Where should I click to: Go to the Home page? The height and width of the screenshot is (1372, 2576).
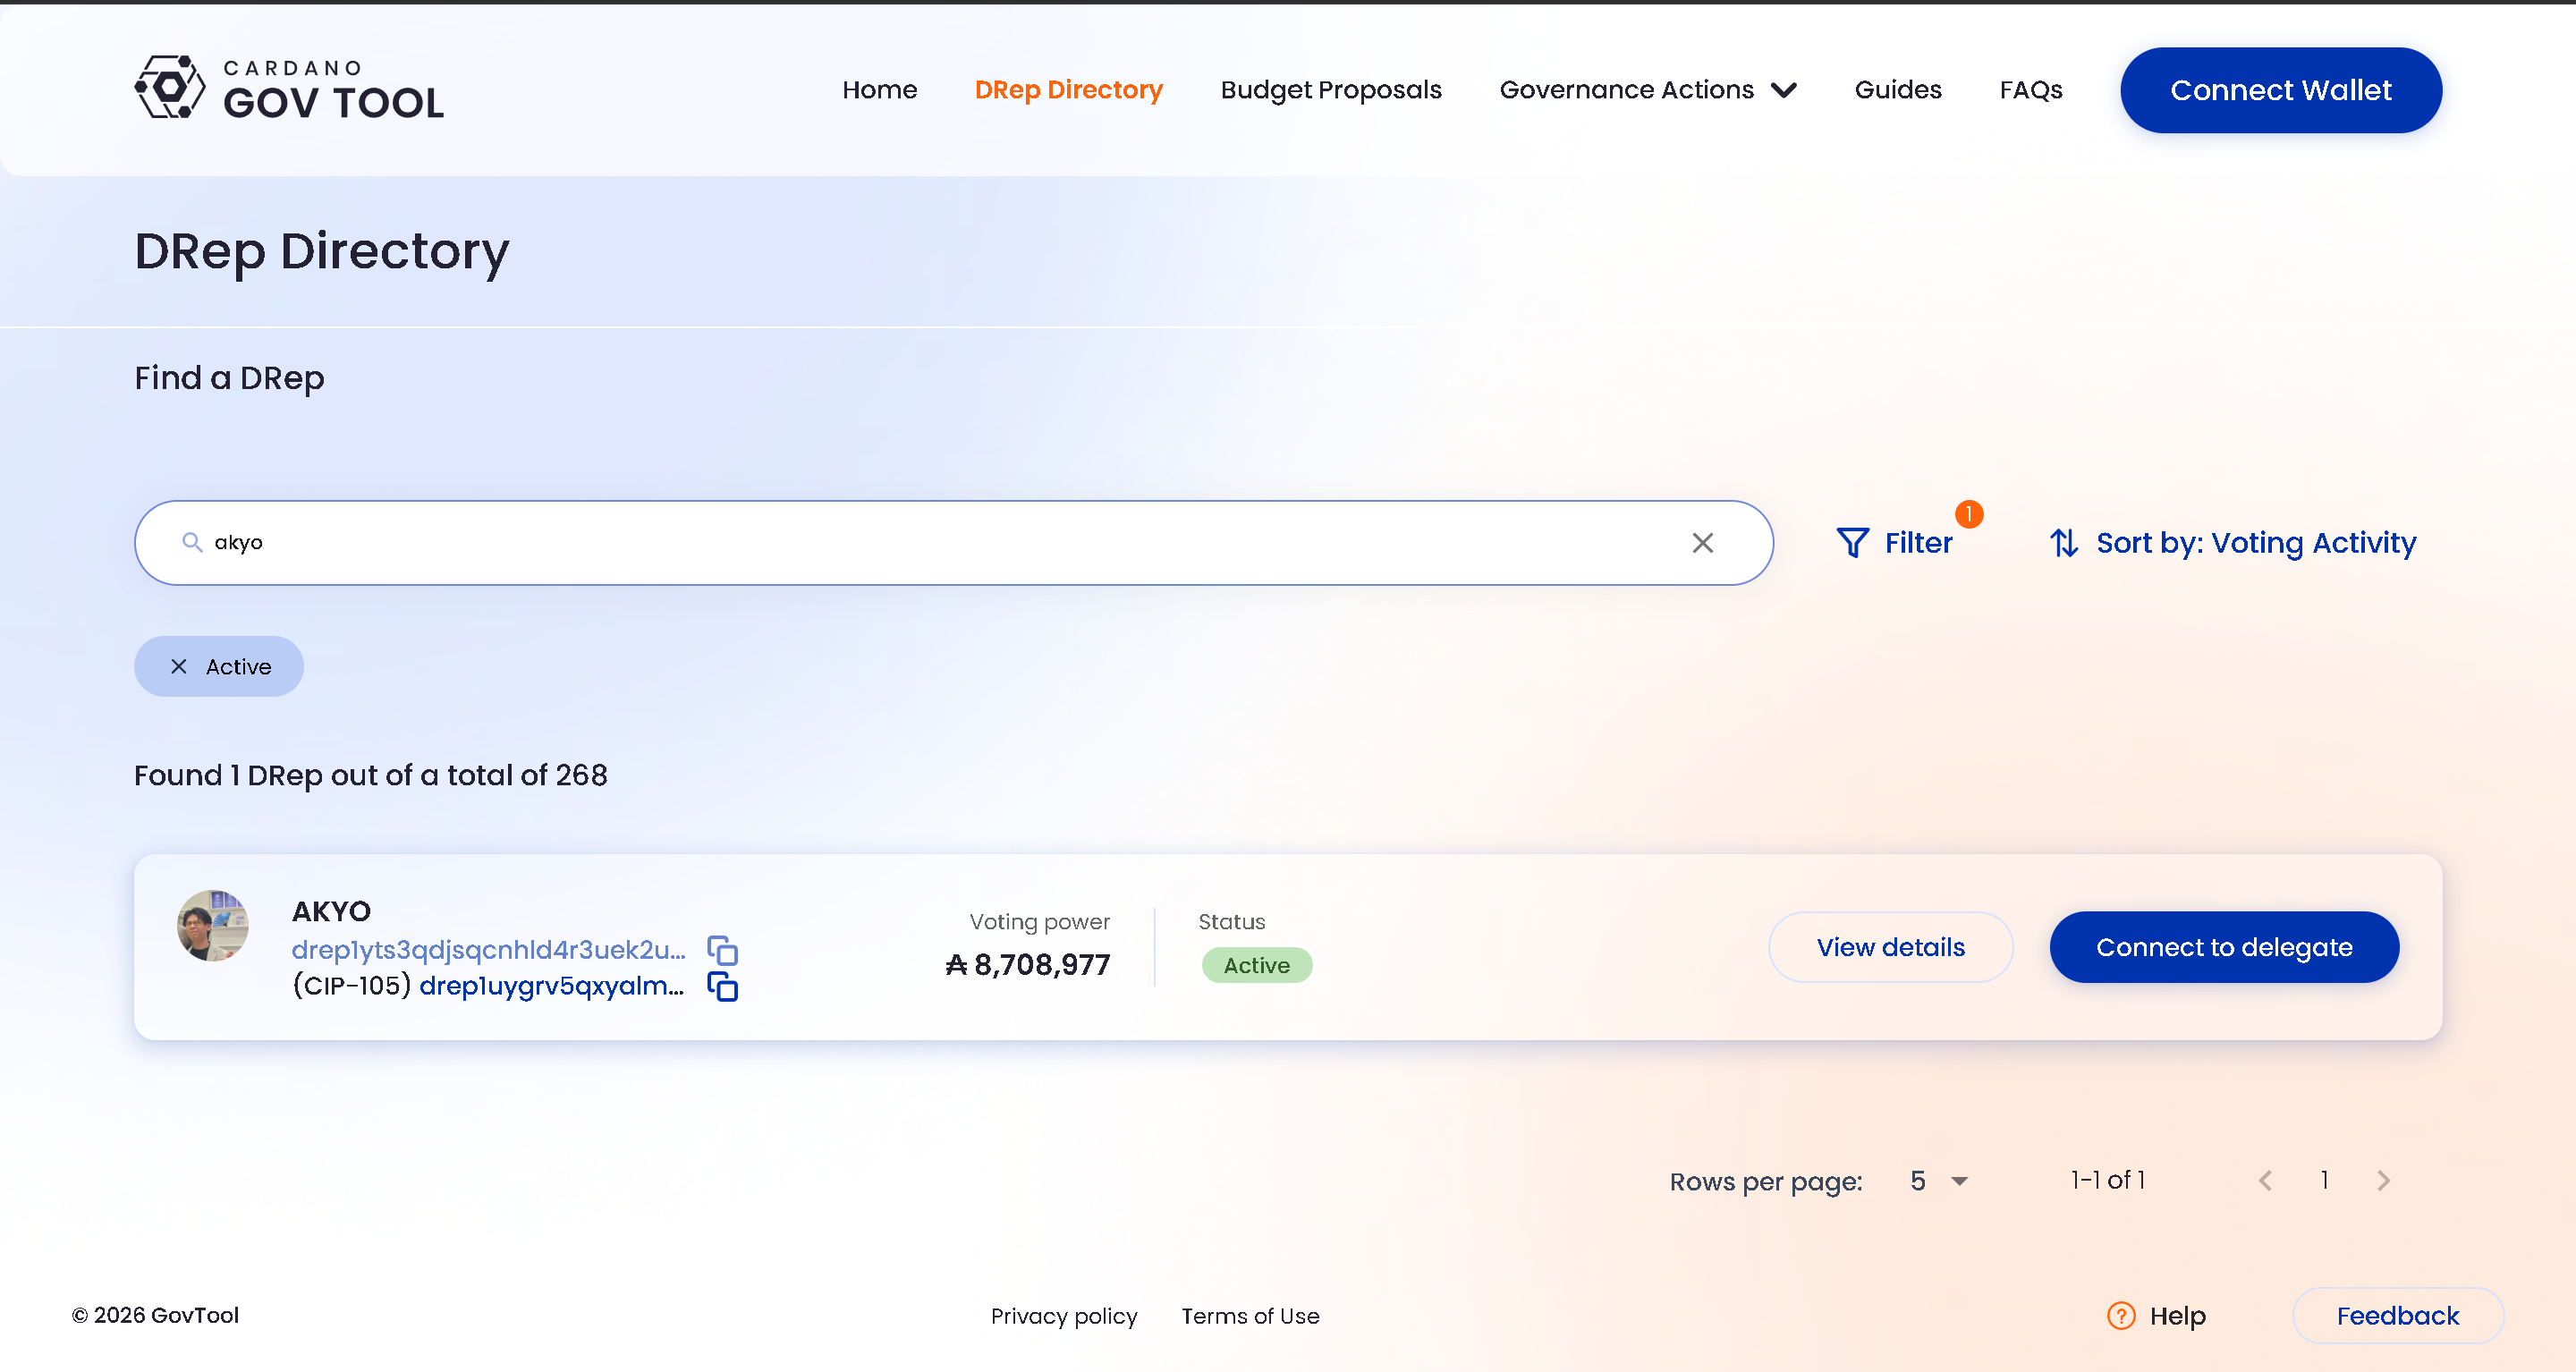click(x=879, y=90)
